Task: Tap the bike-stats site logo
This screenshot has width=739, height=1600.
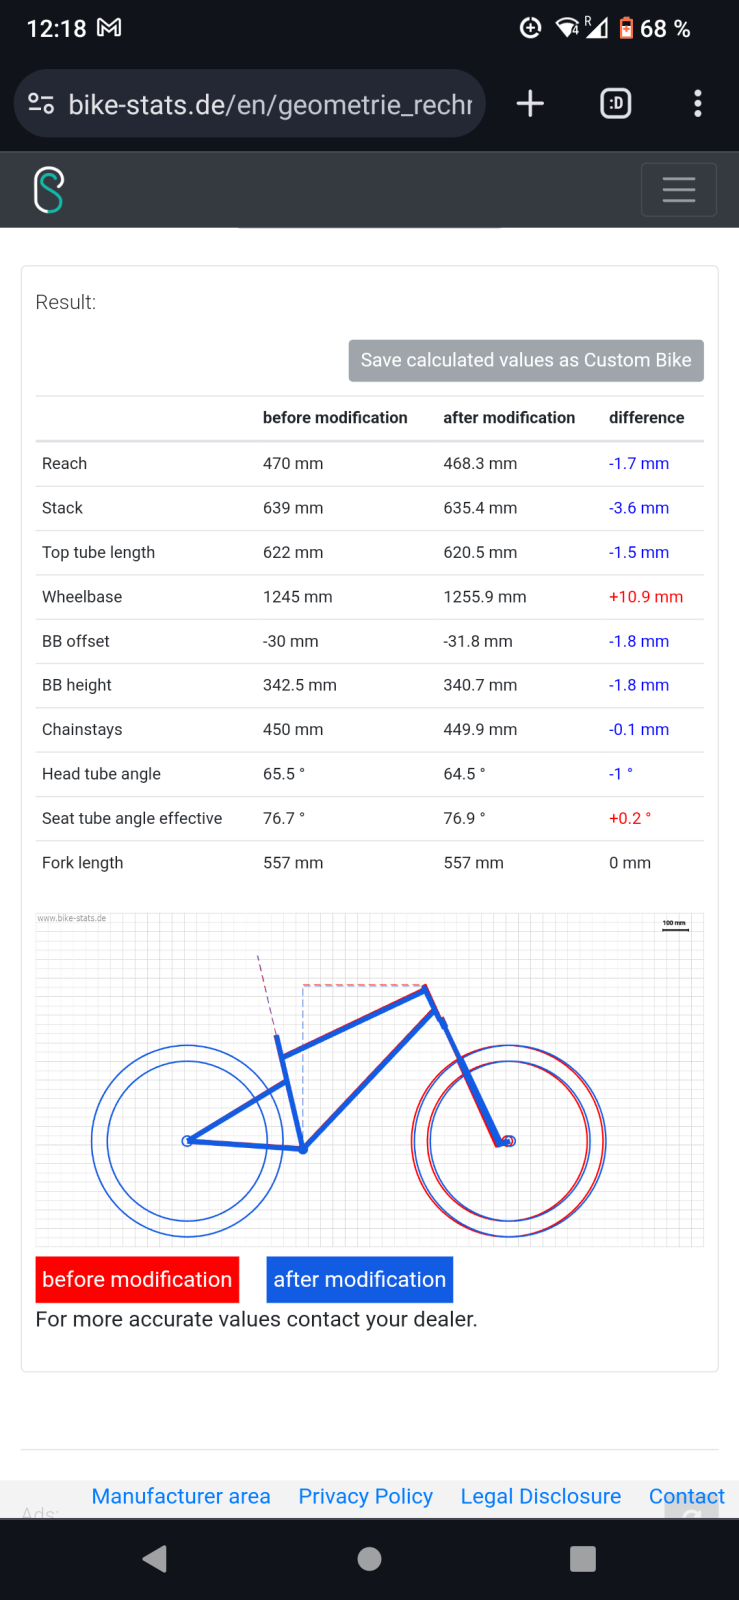Action: click(x=49, y=190)
